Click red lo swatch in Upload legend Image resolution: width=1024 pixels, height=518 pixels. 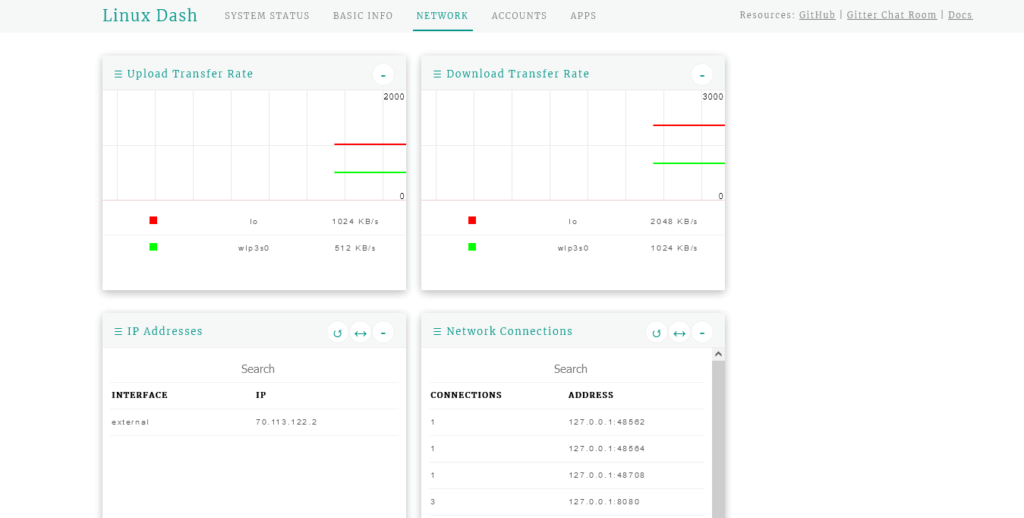153,221
